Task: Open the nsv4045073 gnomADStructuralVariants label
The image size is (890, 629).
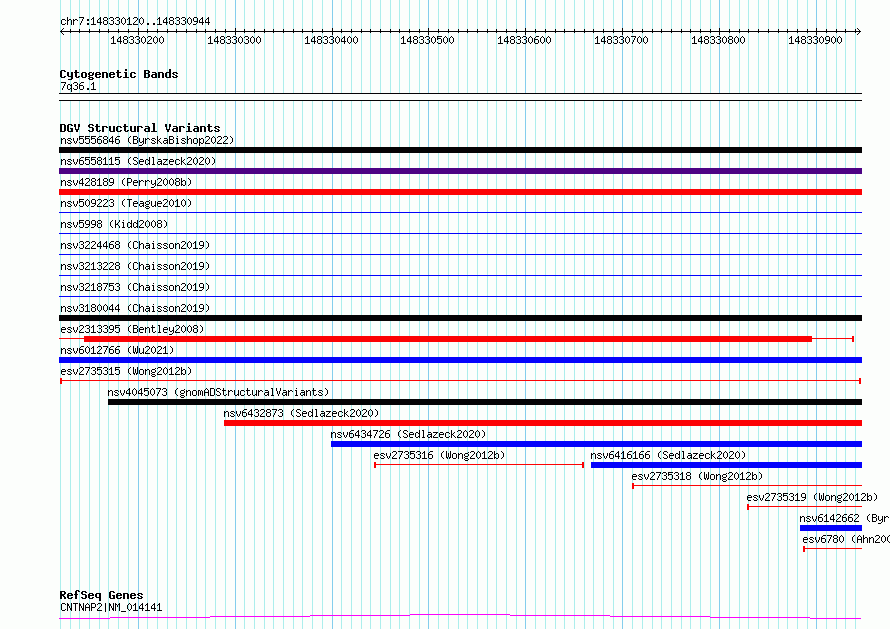Action: (218, 393)
